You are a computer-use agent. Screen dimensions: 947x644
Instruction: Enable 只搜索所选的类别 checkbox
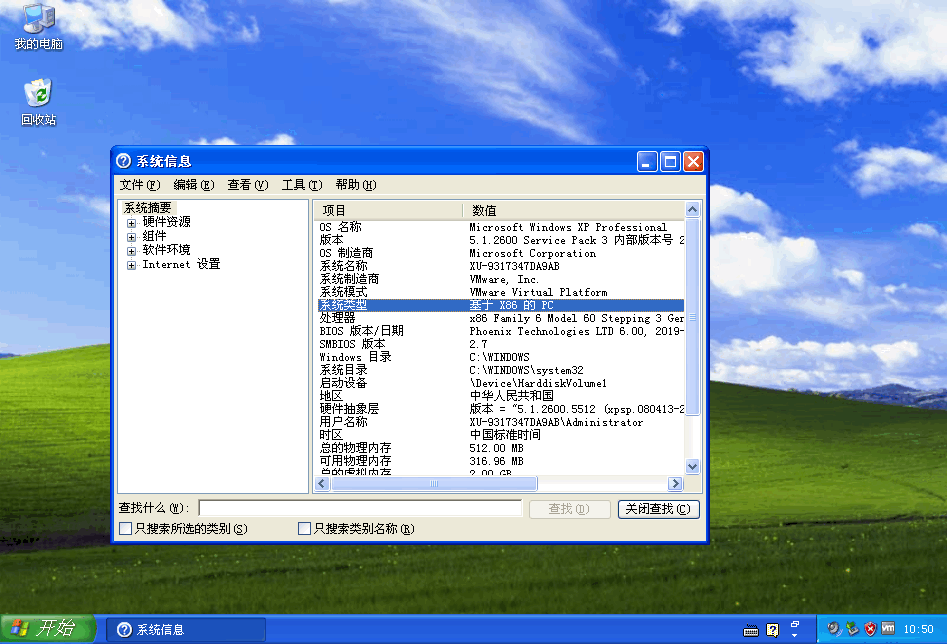tap(126, 529)
